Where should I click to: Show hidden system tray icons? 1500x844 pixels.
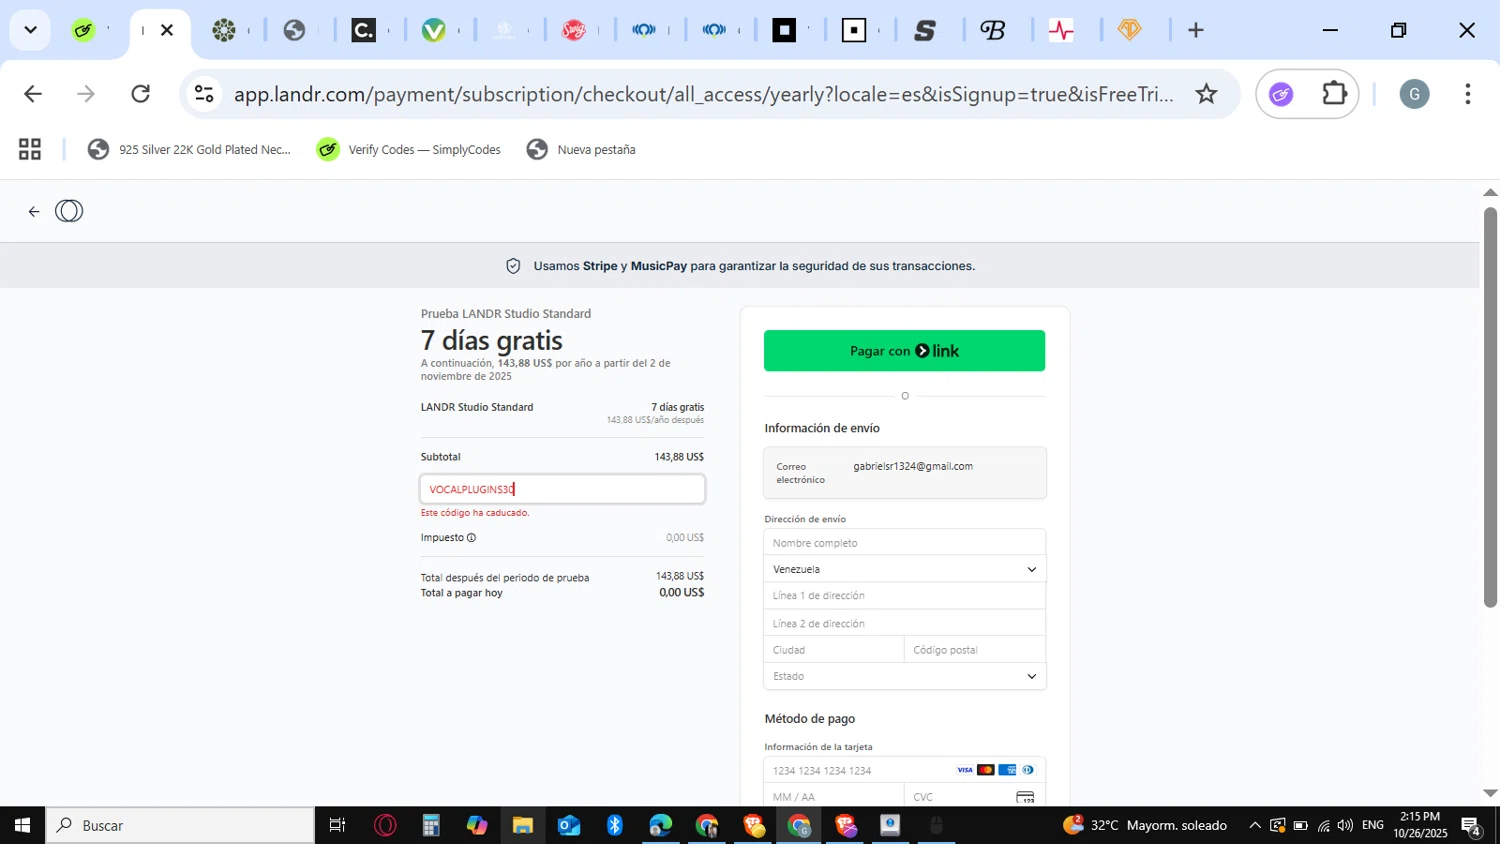[x=1255, y=825]
